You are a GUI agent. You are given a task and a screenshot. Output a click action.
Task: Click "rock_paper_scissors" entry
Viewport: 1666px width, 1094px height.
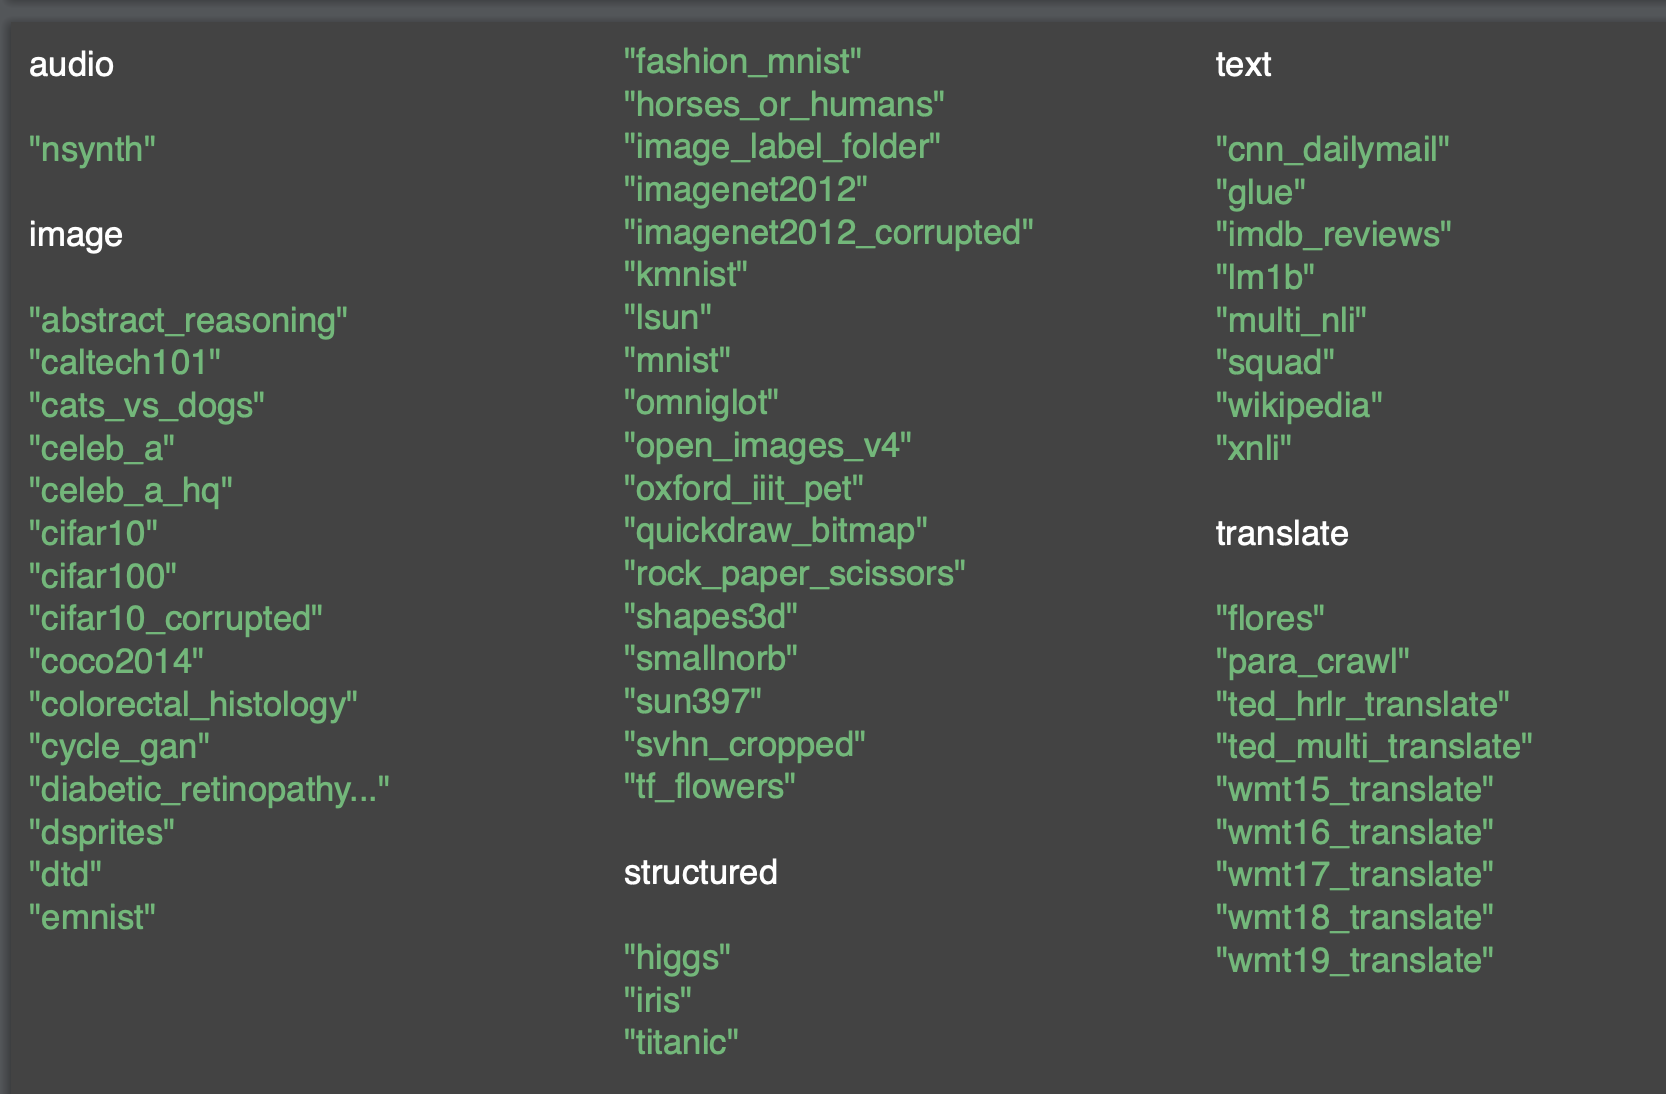pos(795,574)
